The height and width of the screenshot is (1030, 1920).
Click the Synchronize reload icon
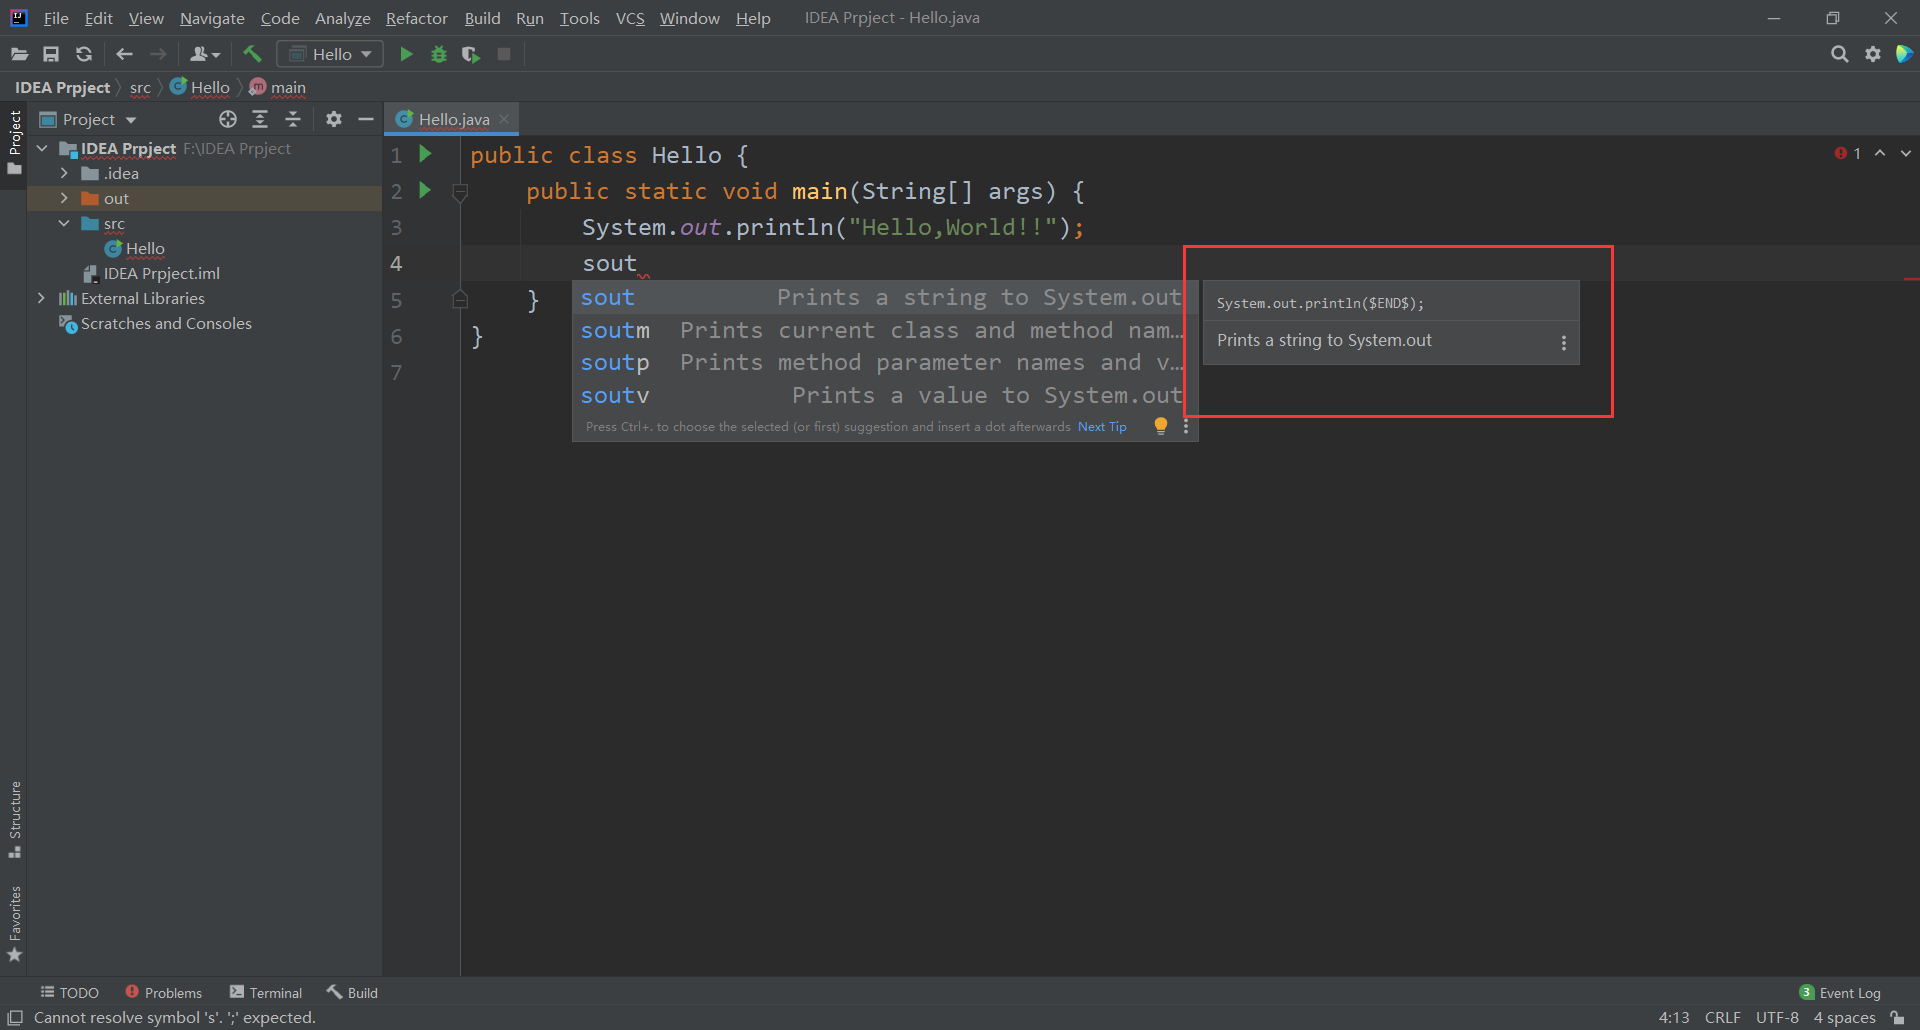pyautogui.click(x=84, y=54)
